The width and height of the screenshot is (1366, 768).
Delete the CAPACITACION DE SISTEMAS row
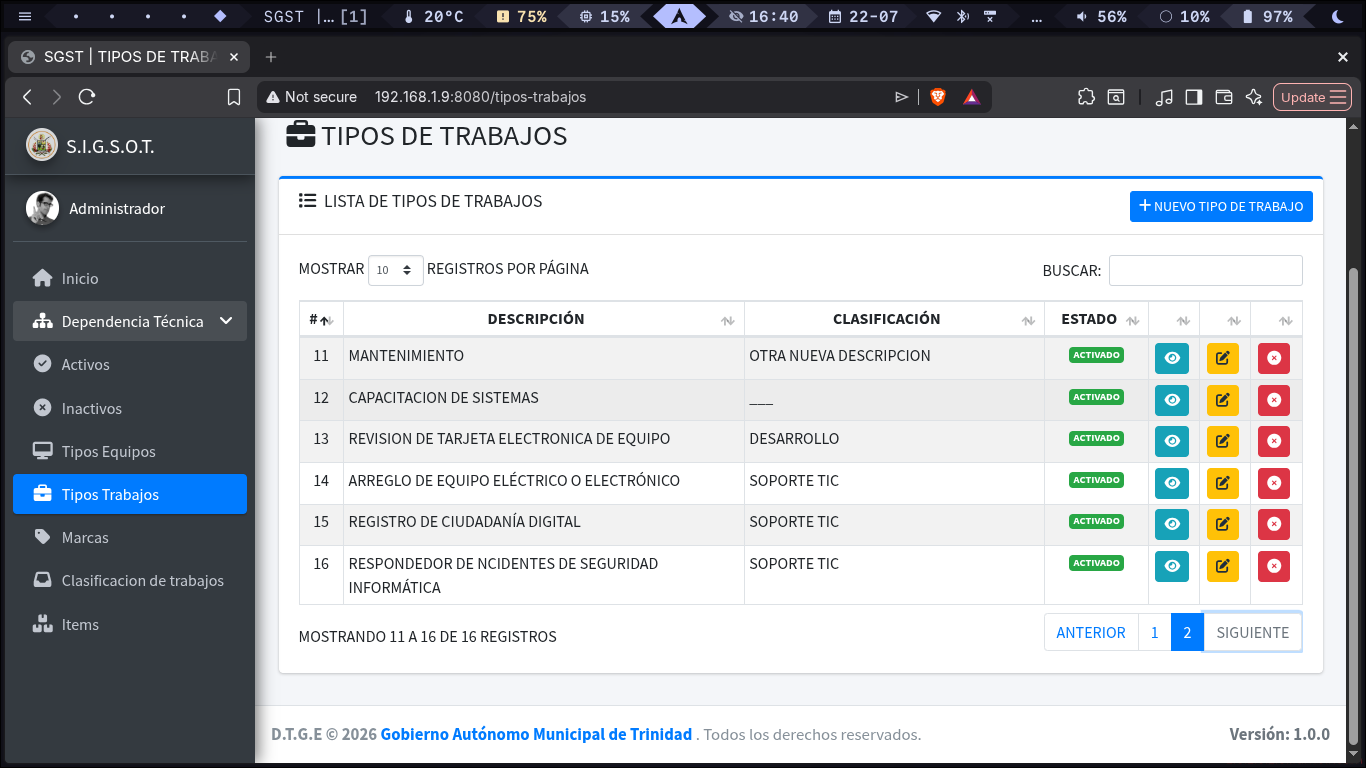point(1274,400)
